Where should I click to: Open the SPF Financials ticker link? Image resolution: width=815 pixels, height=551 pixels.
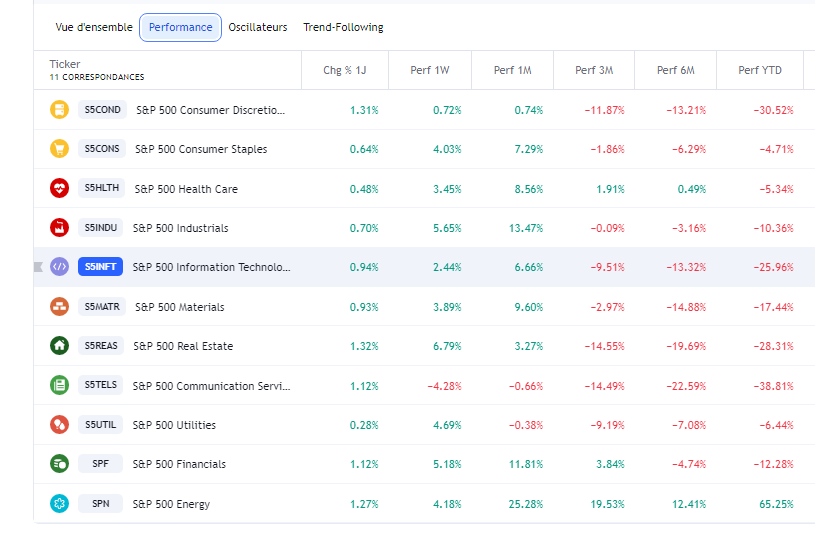point(101,464)
